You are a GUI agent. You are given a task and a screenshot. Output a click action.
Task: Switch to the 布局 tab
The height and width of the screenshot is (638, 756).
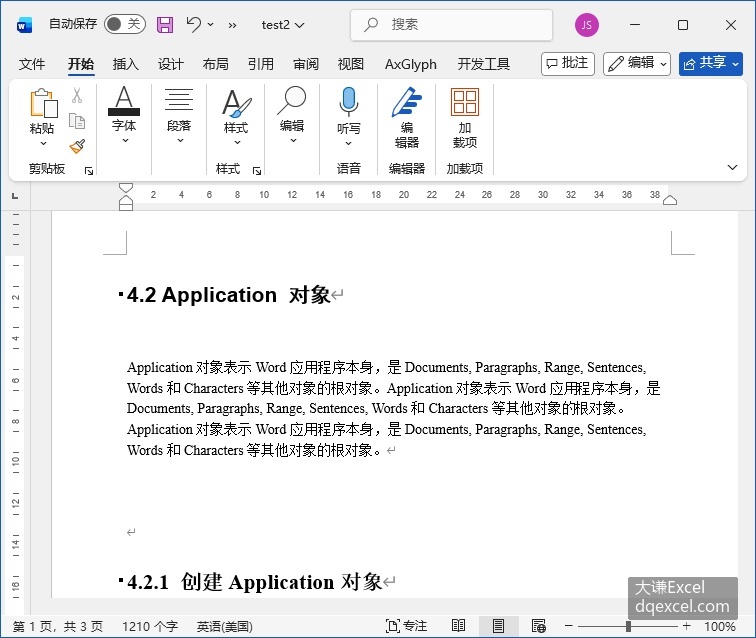tap(216, 64)
